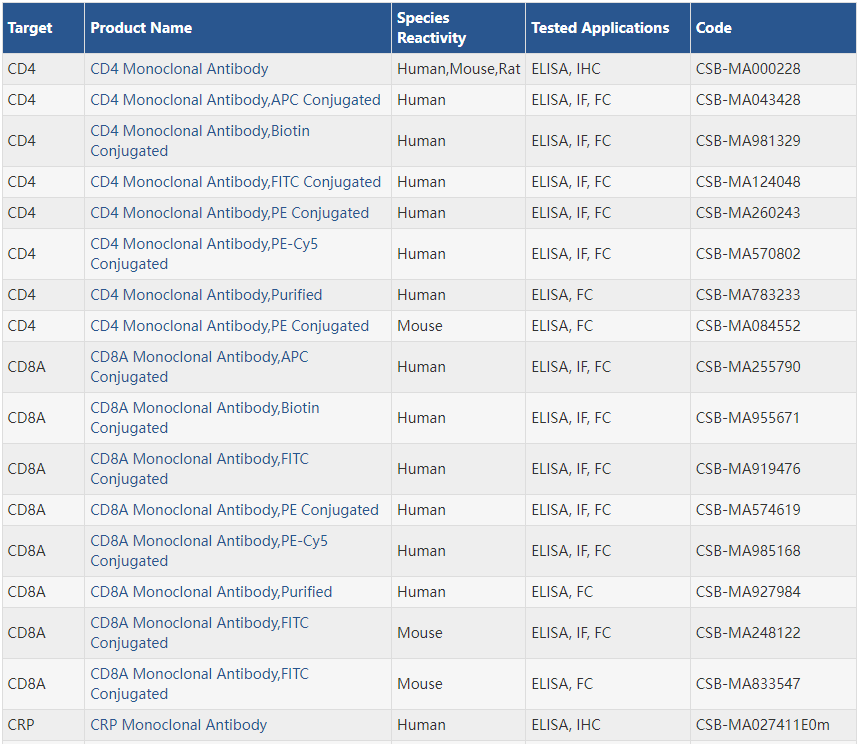Click the CSB-MA027411E0m code cell
This screenshot has width=860, height=744.
pos(762,725)
